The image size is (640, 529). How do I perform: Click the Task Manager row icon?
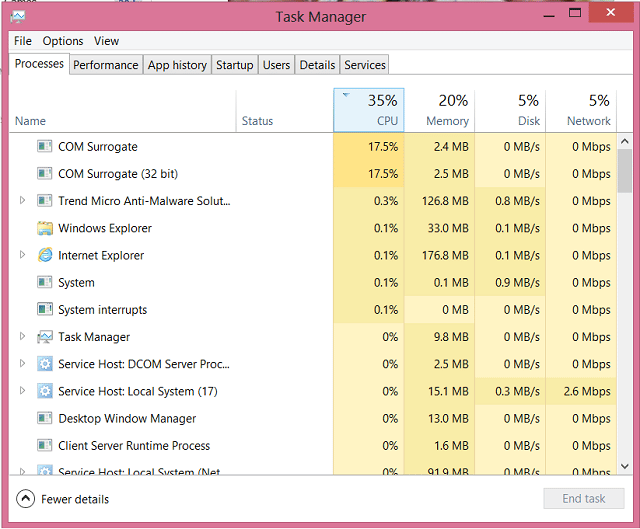click(44, 337)
